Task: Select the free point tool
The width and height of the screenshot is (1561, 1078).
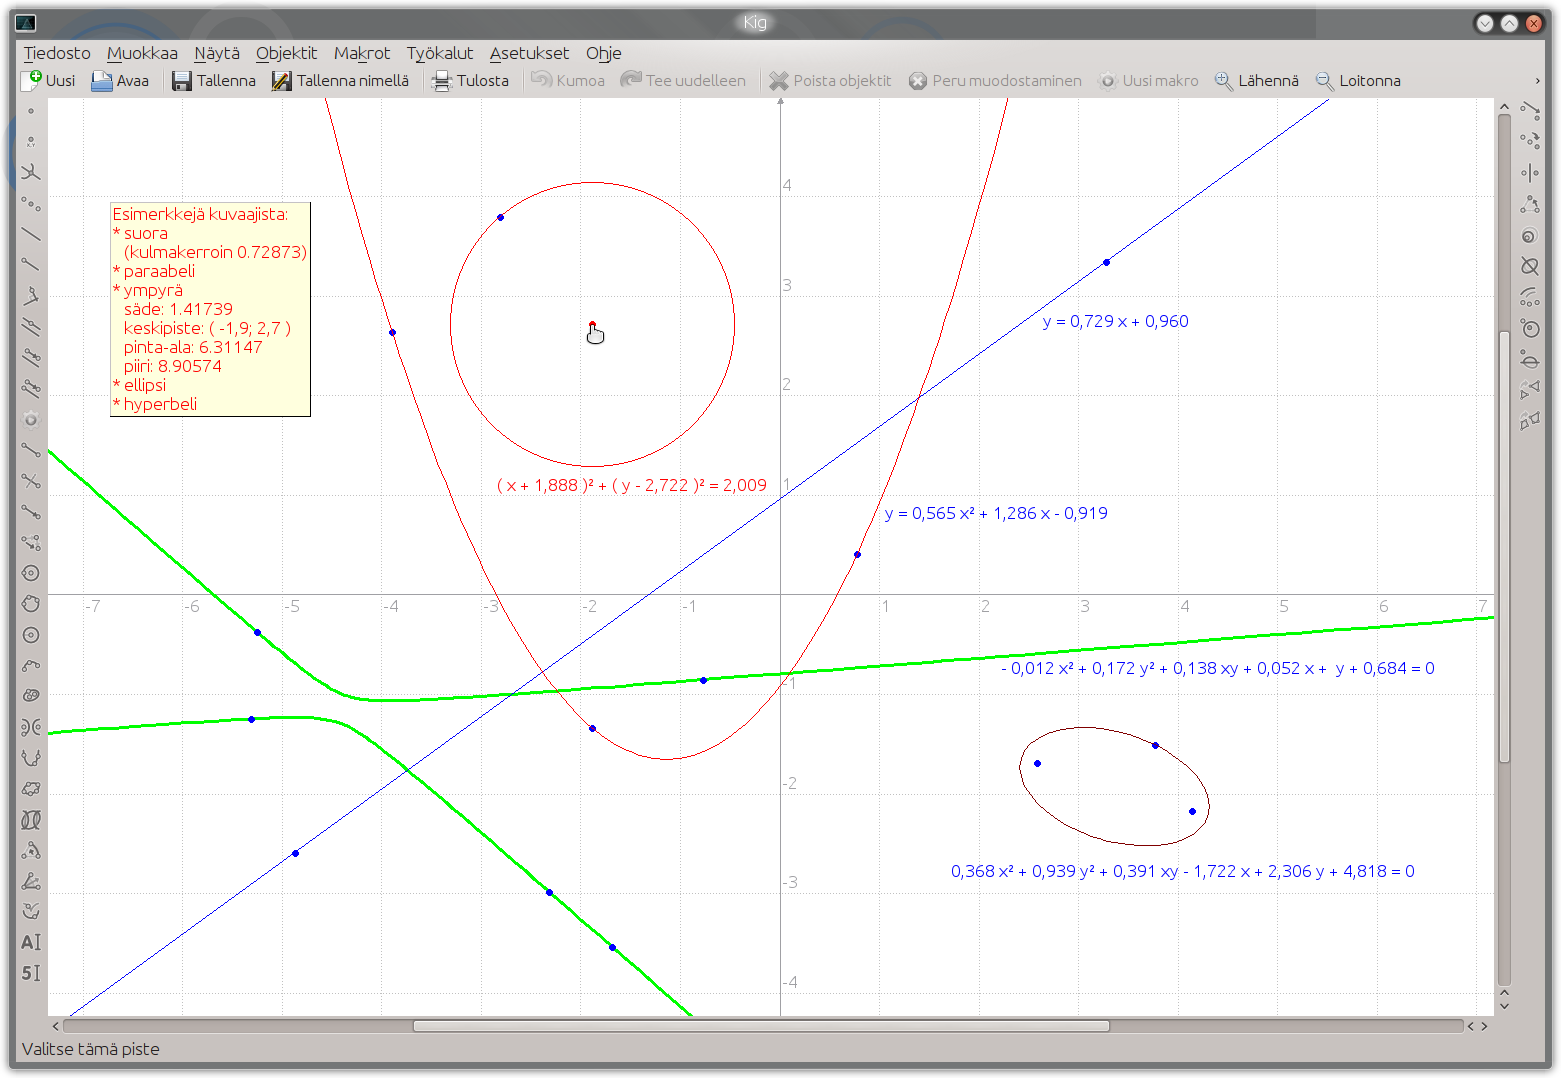Action: pyautogui.click(x=31, y=111)
